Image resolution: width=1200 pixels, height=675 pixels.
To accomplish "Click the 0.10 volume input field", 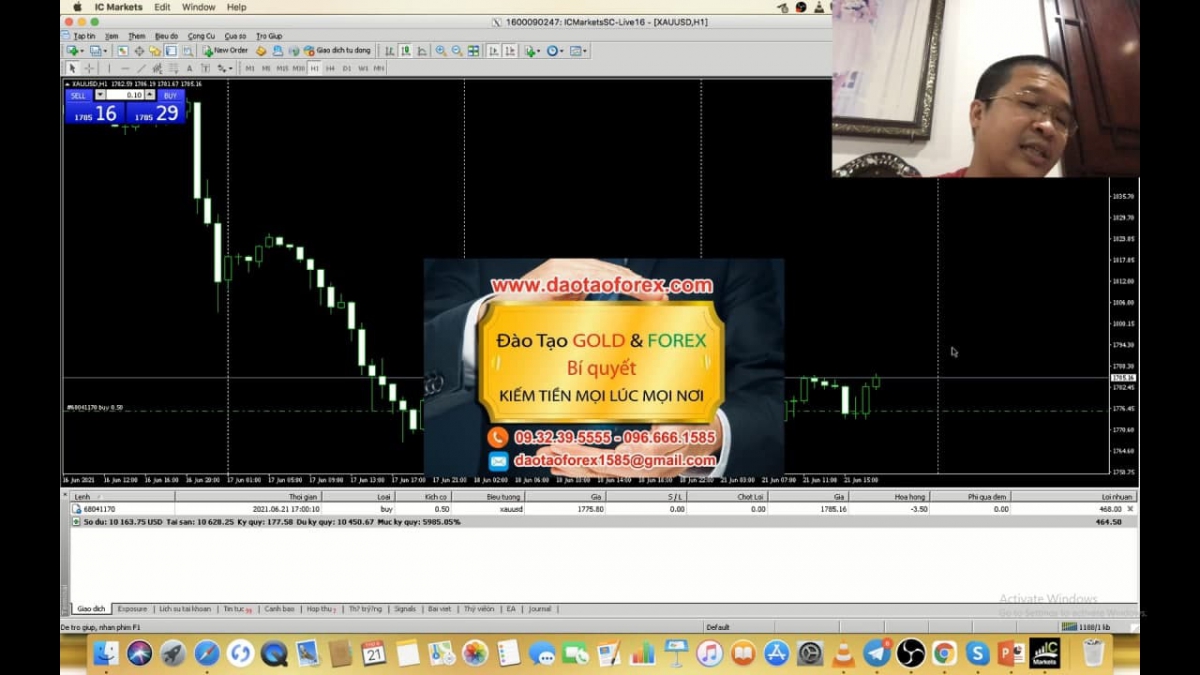I will pyautogui.click(x=125, y=95).
